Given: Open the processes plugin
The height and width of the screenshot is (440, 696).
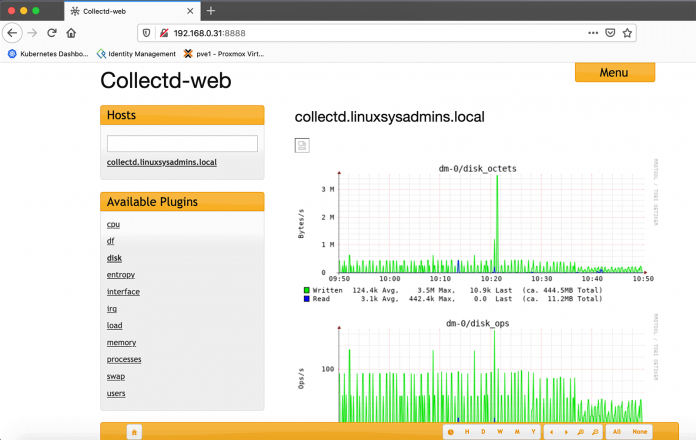Looking at the screenshot, I should [x=124, y=359].
